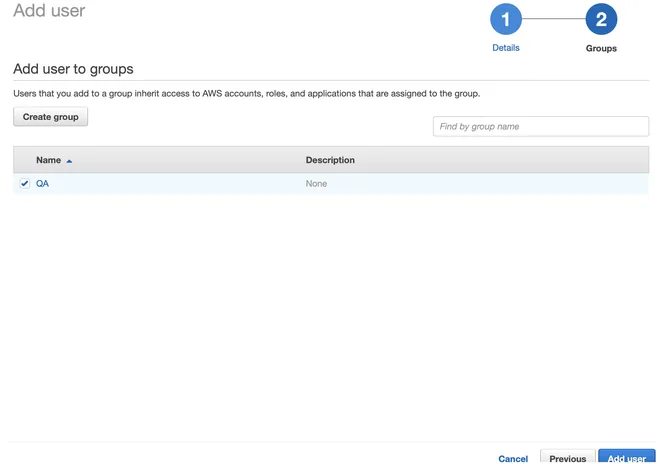Select the step 2 Groups circle
Screen dimensions: 660x464
click(601, 19)
